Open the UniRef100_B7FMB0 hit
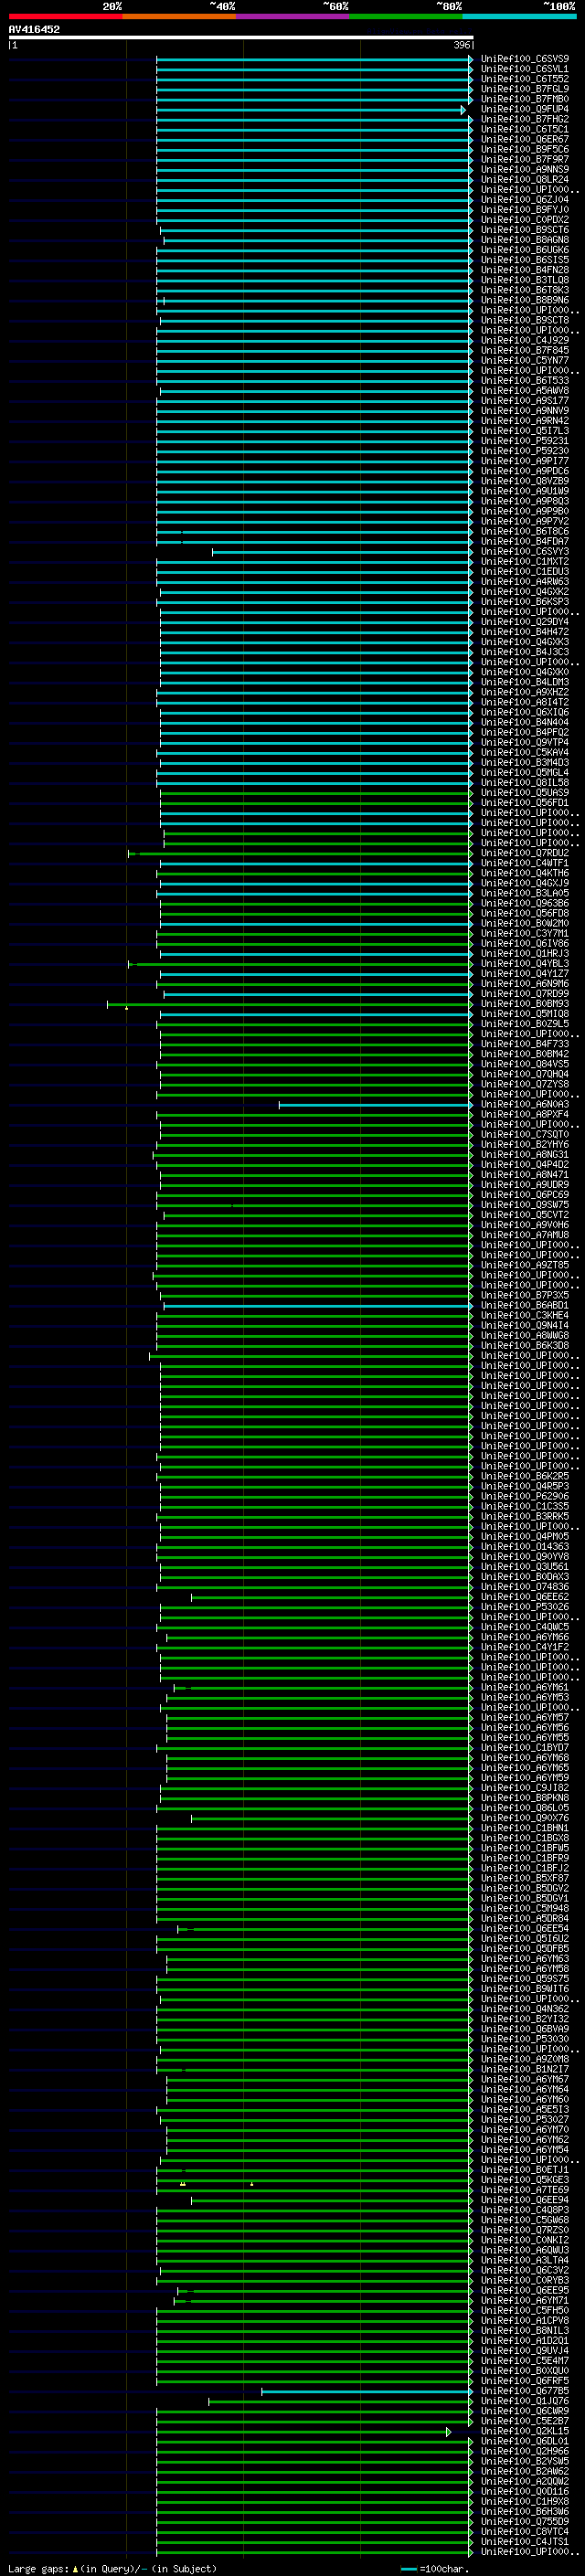This screenshot has height=2576, width=585. 525,99
